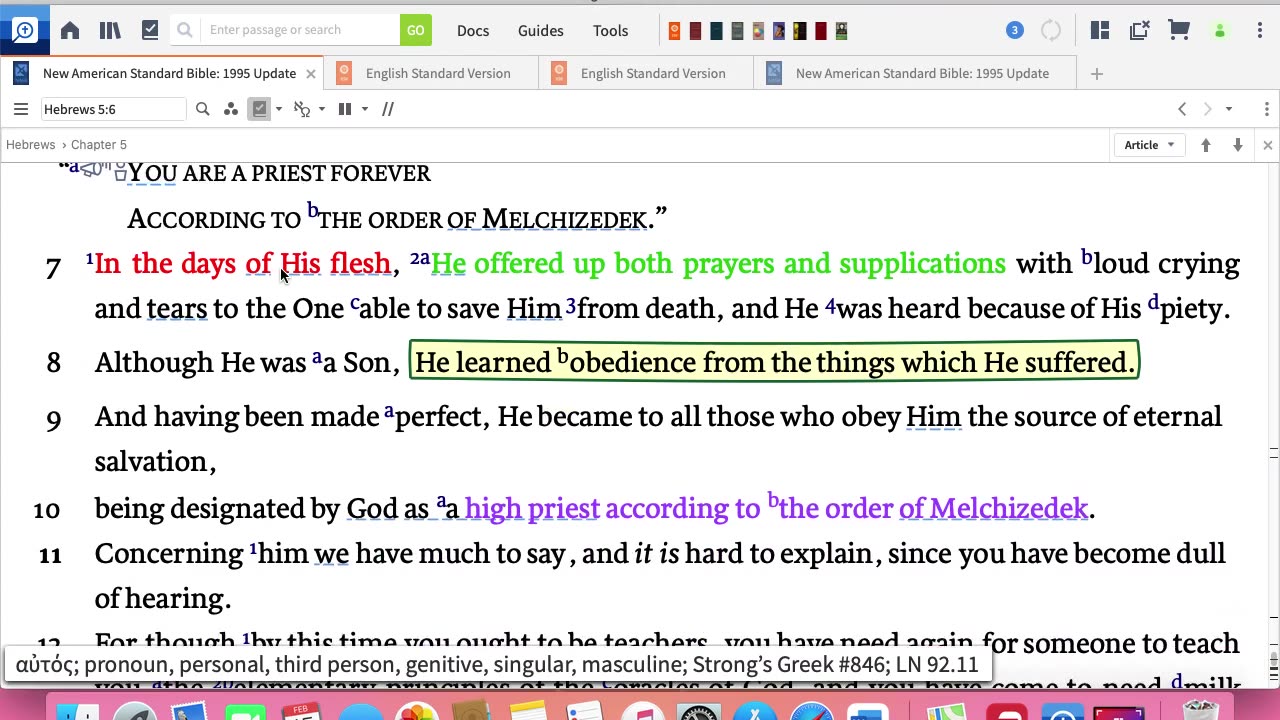
Task: Toggle the highlighted reading view button
Action: pyautogui.click(x=260, y=109)
